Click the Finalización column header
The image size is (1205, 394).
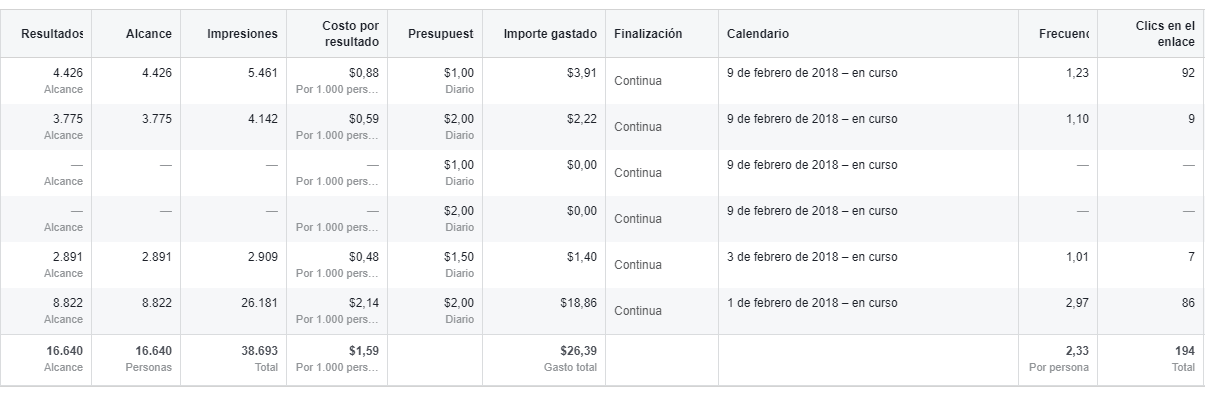click(648, 34)
